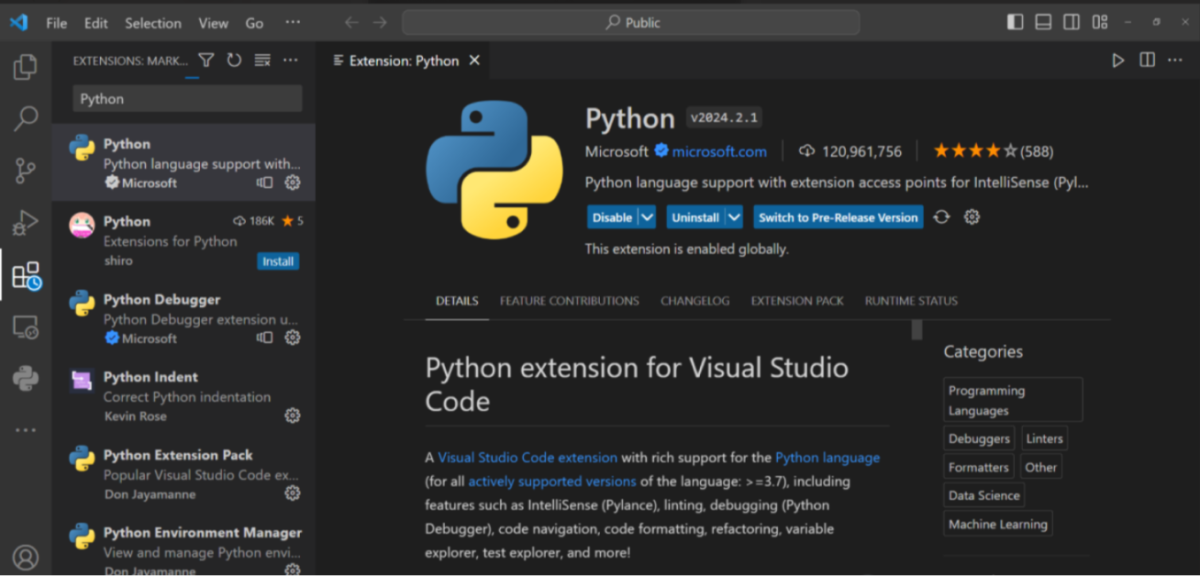Click the star rating next to 588 reviews

point(975,150)
